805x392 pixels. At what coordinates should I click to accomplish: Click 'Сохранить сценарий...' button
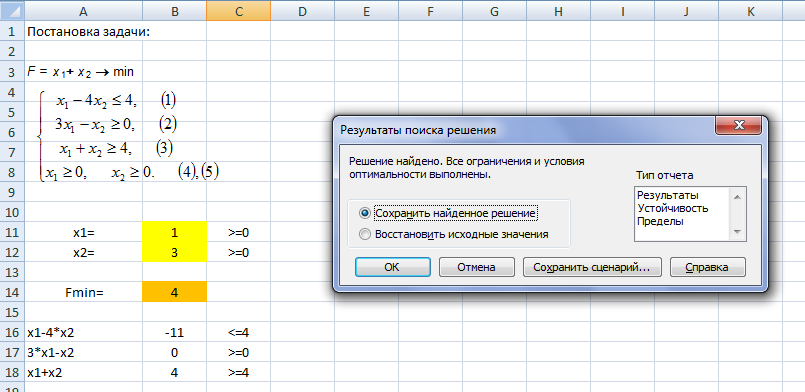point(592,267)
